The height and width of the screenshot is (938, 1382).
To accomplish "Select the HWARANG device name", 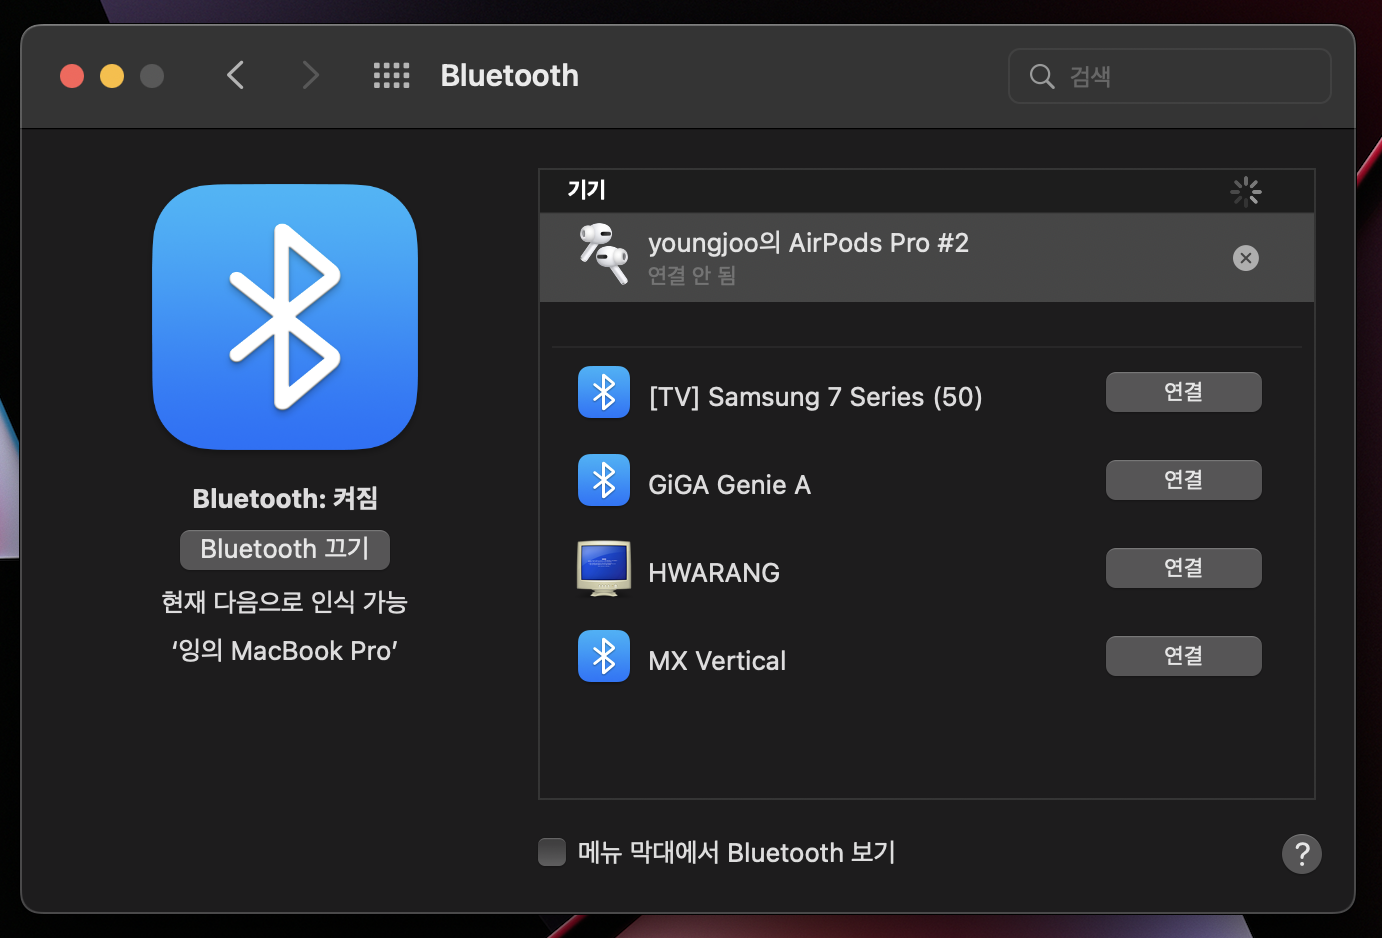I will [714, 573].
